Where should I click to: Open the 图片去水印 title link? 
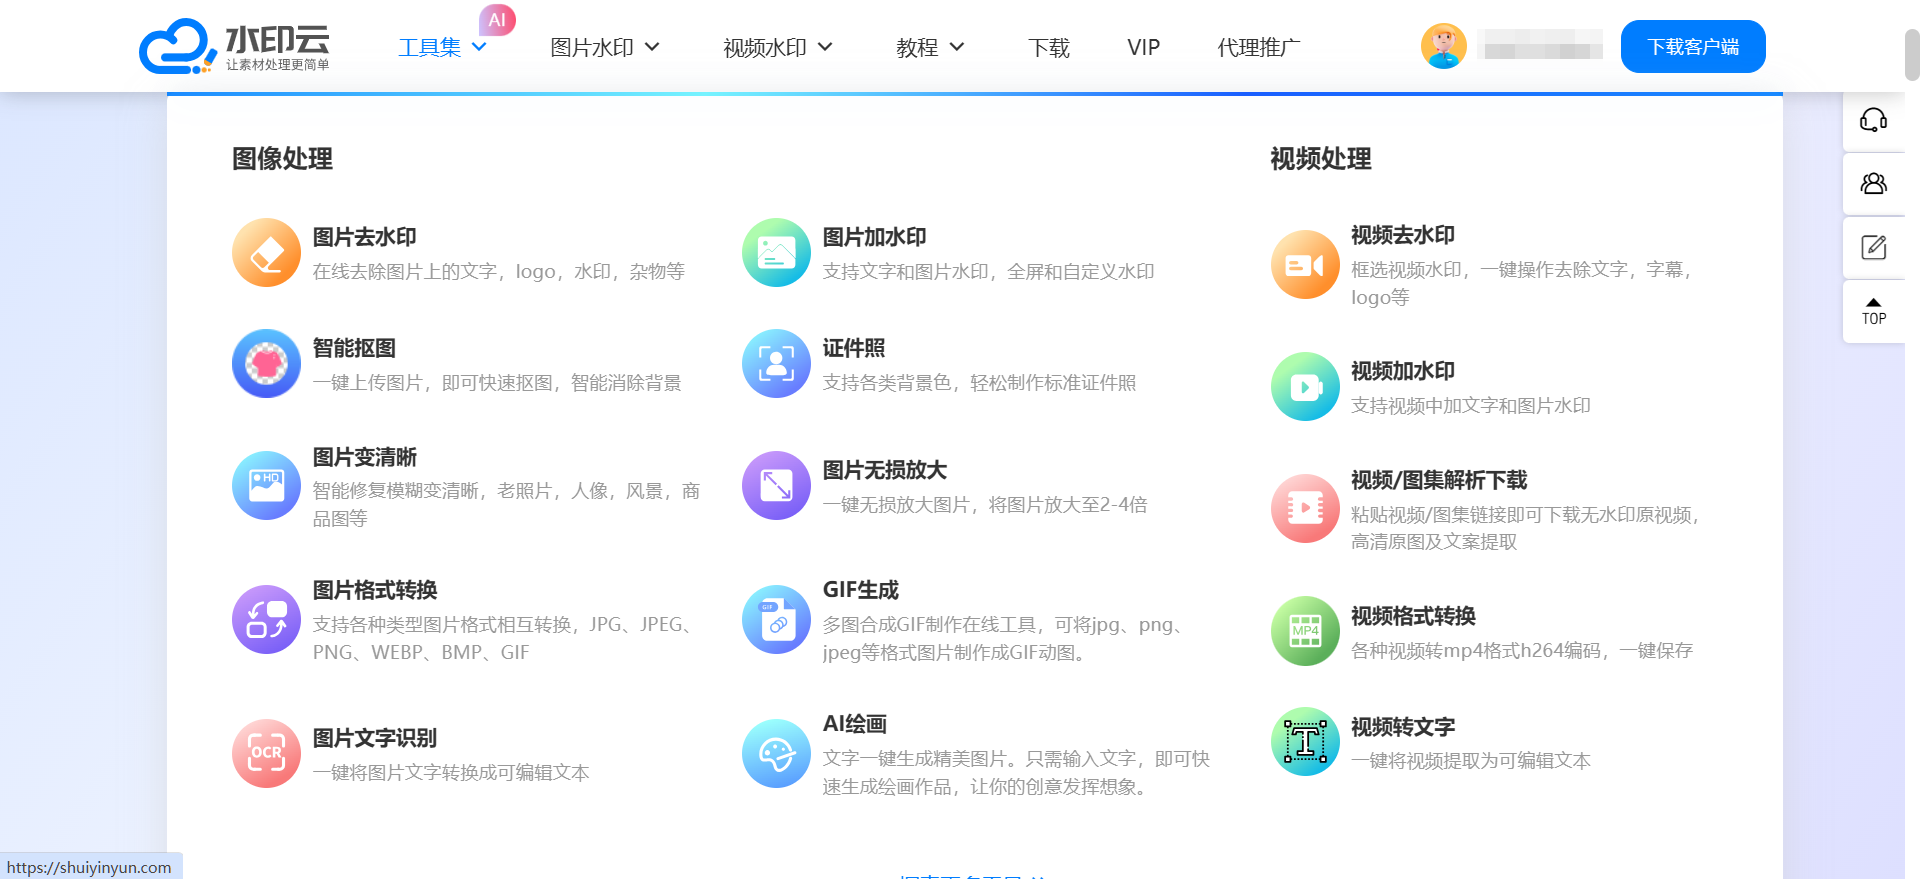click(x=364, y=237)
